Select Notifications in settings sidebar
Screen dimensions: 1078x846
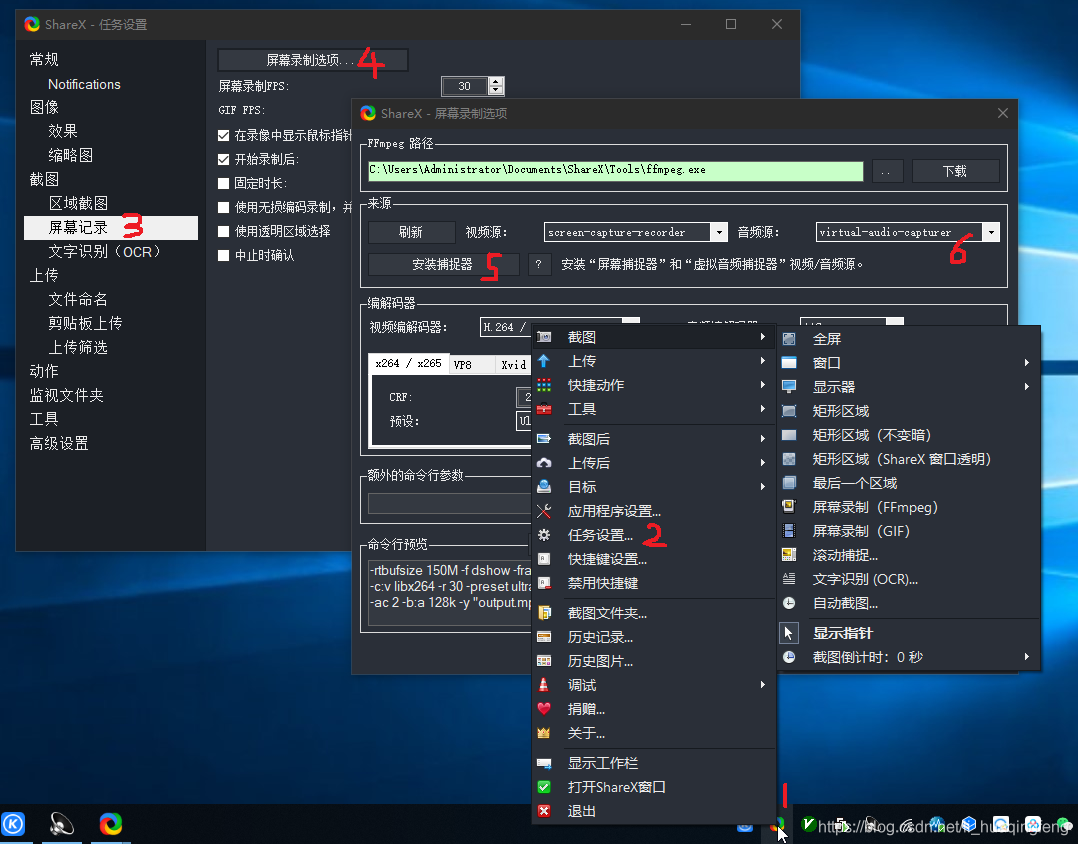tap(84, 85)
